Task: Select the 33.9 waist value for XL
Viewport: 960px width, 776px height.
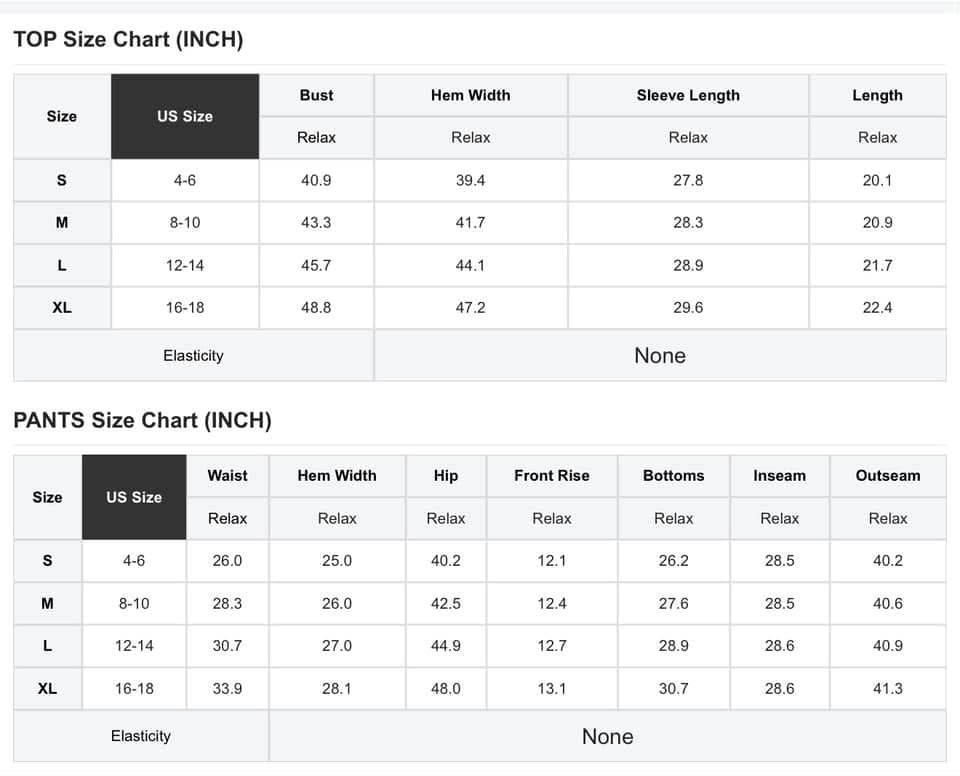Action: click(x=227, y=688)
